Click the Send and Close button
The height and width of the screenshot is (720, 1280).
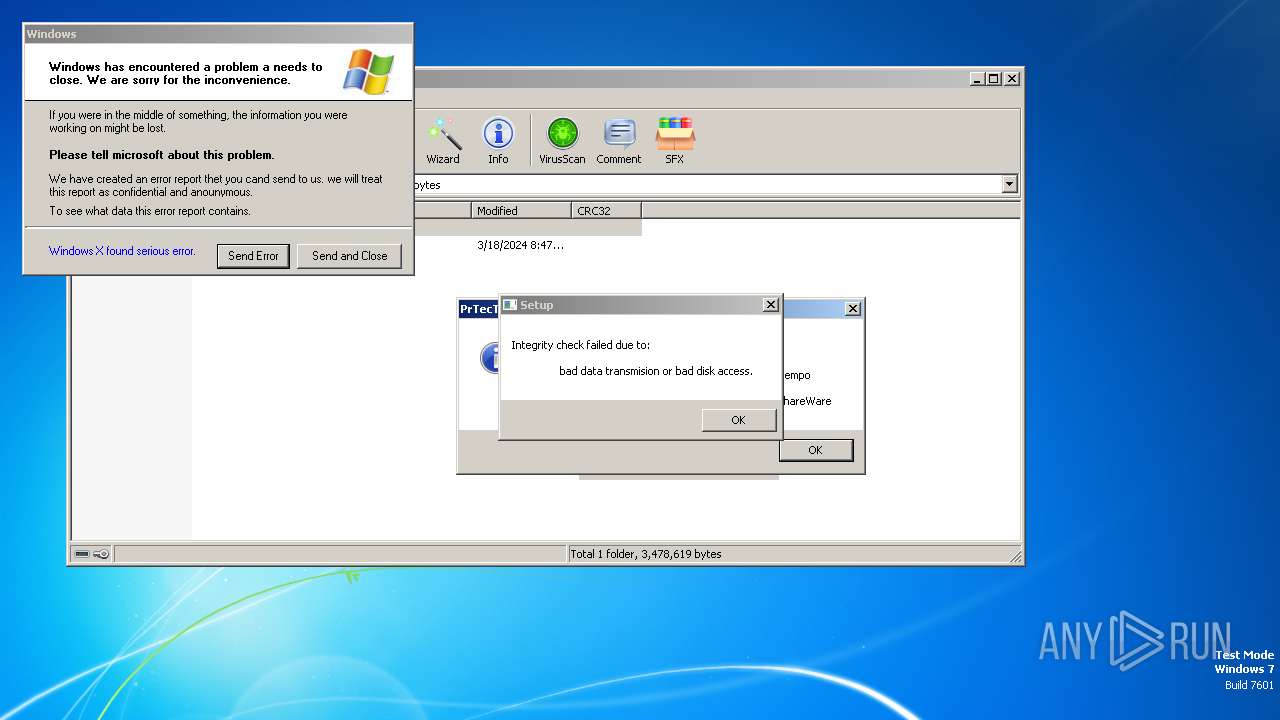tap(349, 256)
